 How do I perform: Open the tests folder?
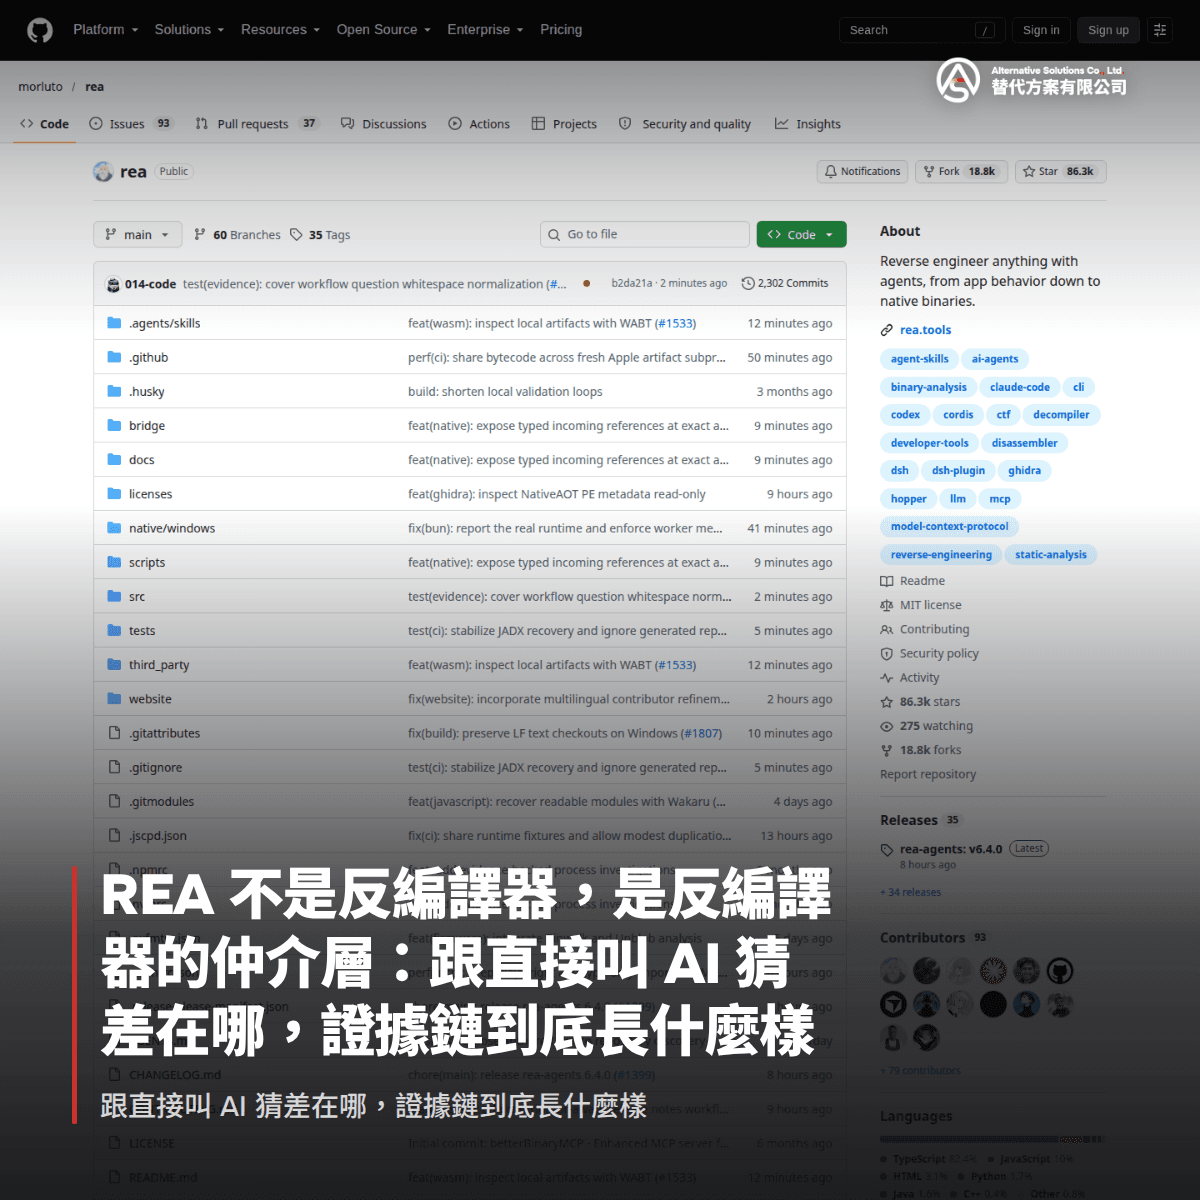(x=142, y=631)
